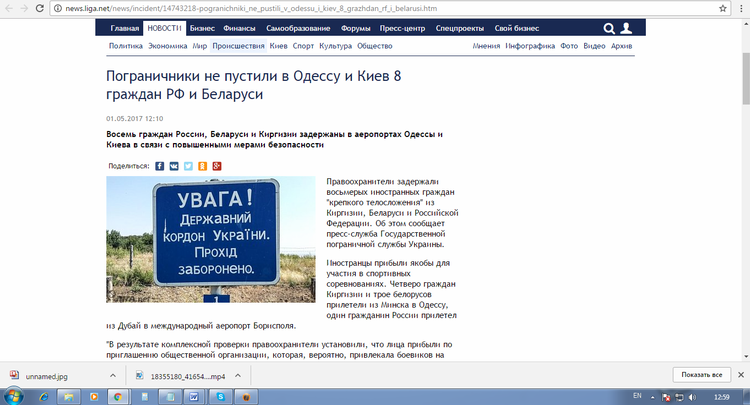Click the browser back arrow

(x=11, y=9)
